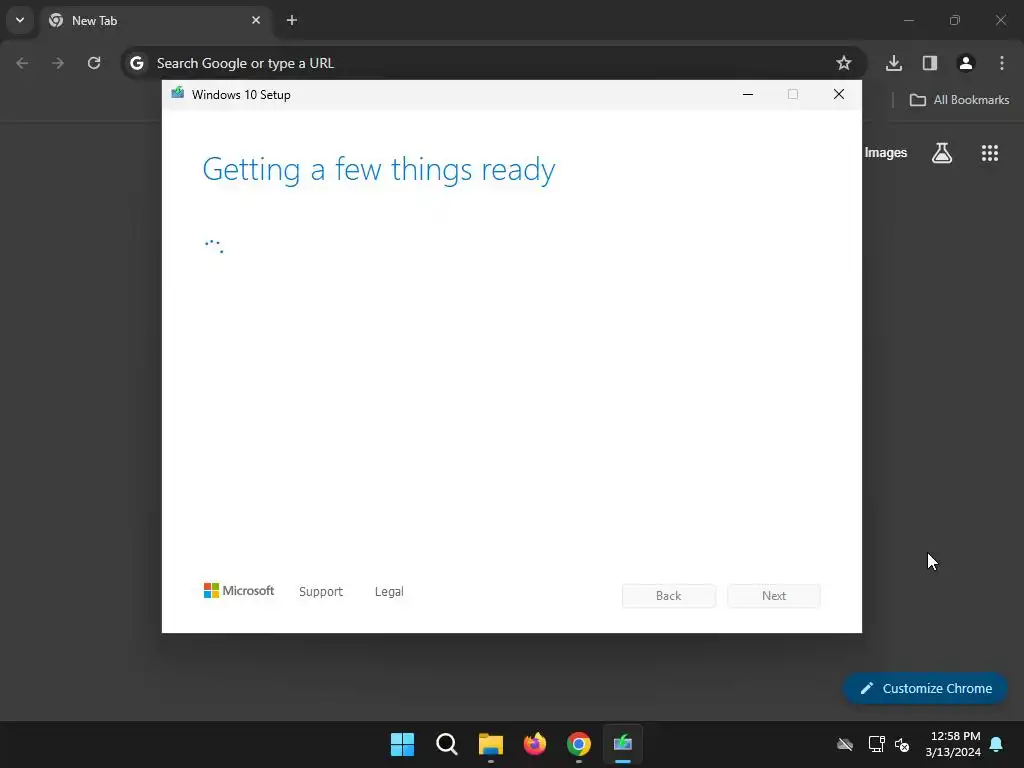Launch Firefox from taskbar
The height and width of the screenshot is (768, 1024).
tap(535, 744)
